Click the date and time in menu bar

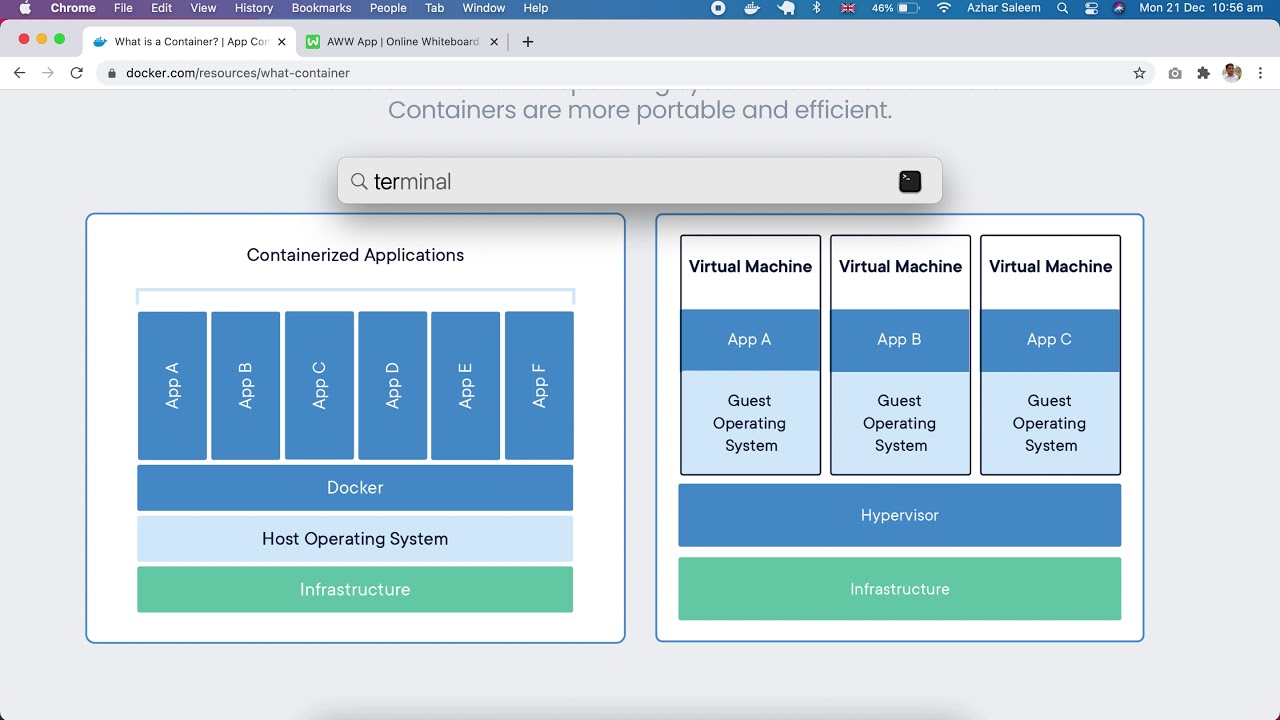pos(1201,8)
